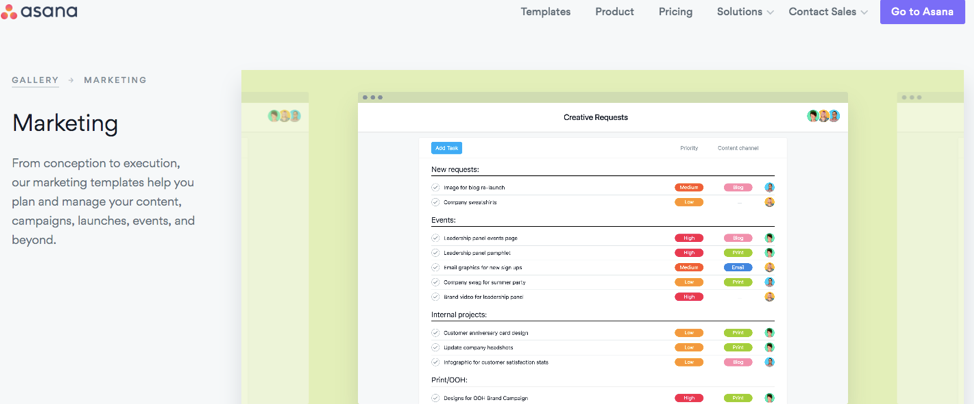The height and width of the screenshot is (404, 974).
Task: Select 'Infographic for customer satisfaction stats' task name
Action: click(x=496, y=362)
